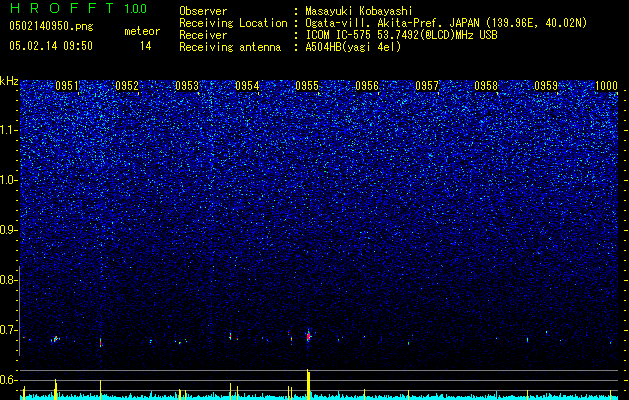
Task: Click the 0952 time marker
Action: 127,86
